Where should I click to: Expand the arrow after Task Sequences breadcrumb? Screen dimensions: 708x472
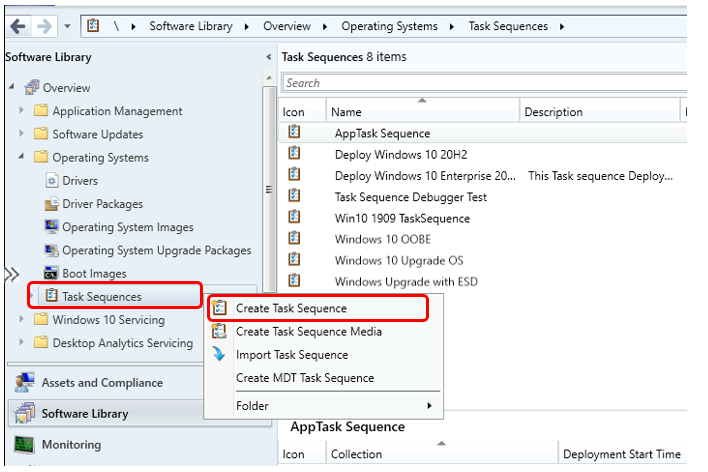[562, 27]
